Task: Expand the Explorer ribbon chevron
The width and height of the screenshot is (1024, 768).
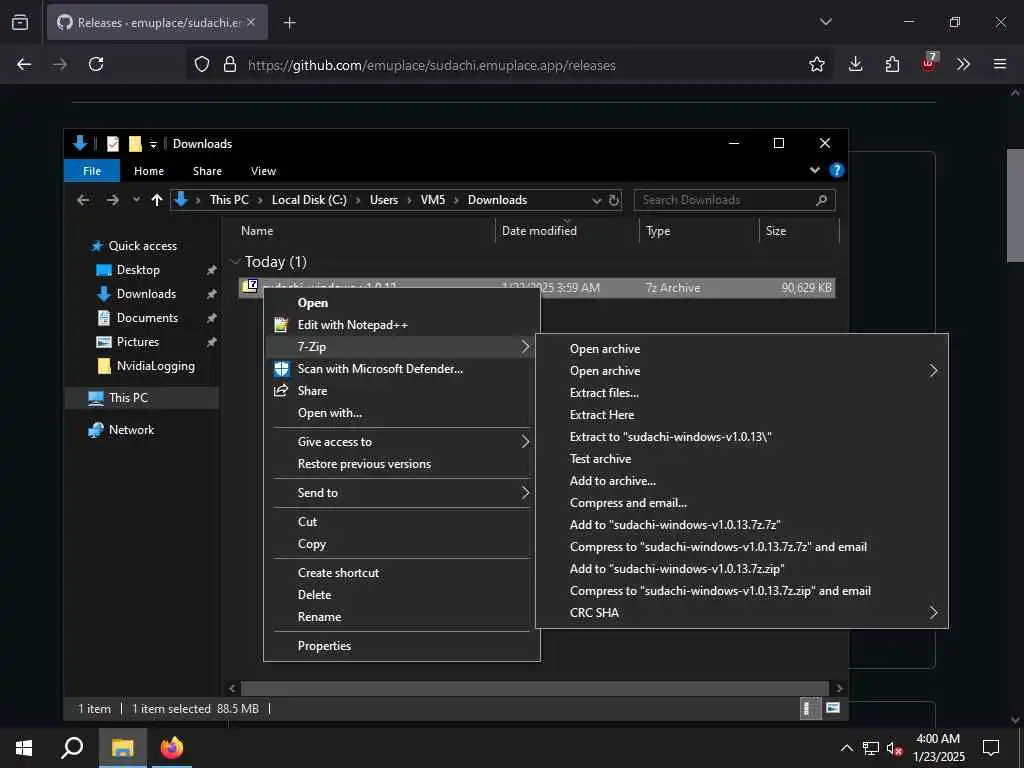Action: point(814,170)
